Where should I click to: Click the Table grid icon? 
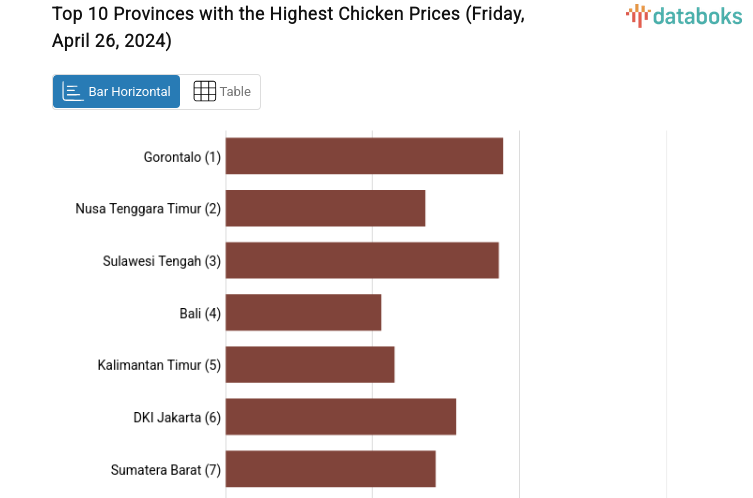[x=204, y=92]
